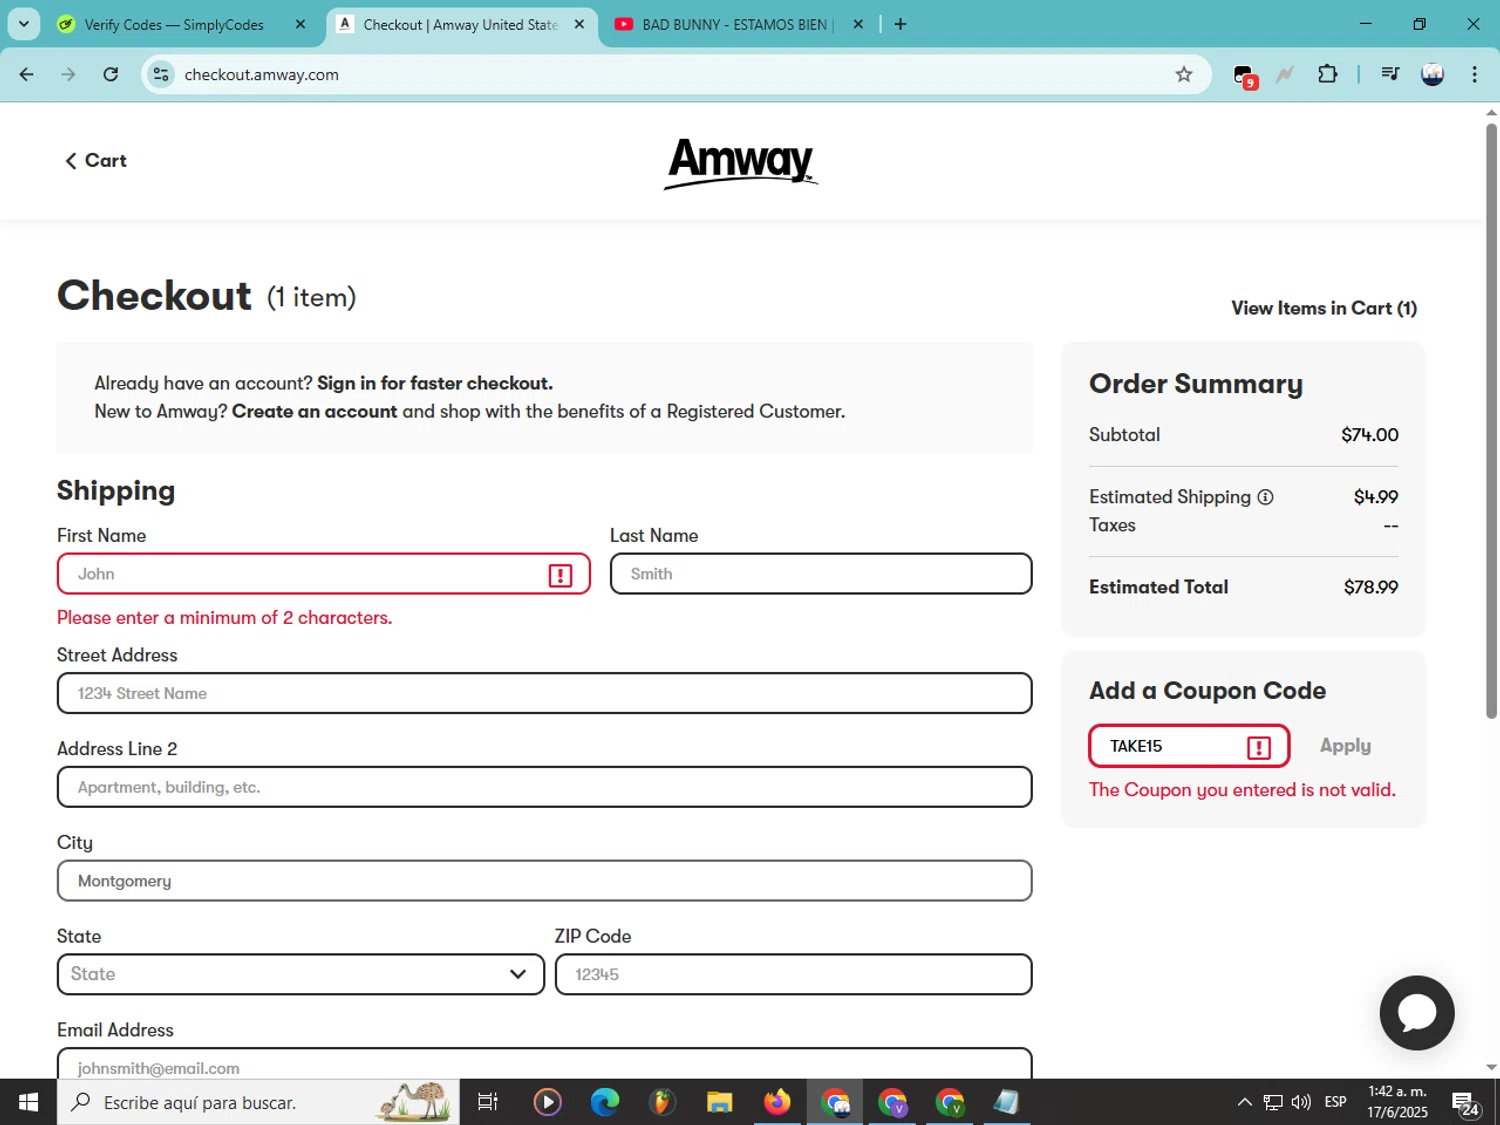
Task: Reload the page
Action: pyautogui.click(x=111, y=74)
